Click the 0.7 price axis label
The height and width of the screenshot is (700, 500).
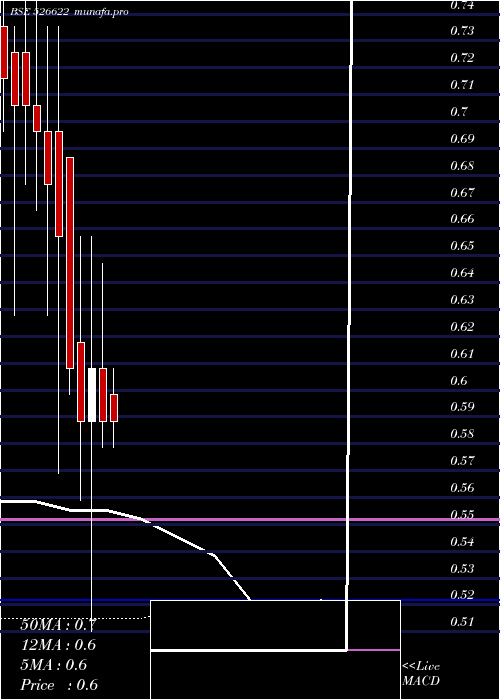pos(459,111)
